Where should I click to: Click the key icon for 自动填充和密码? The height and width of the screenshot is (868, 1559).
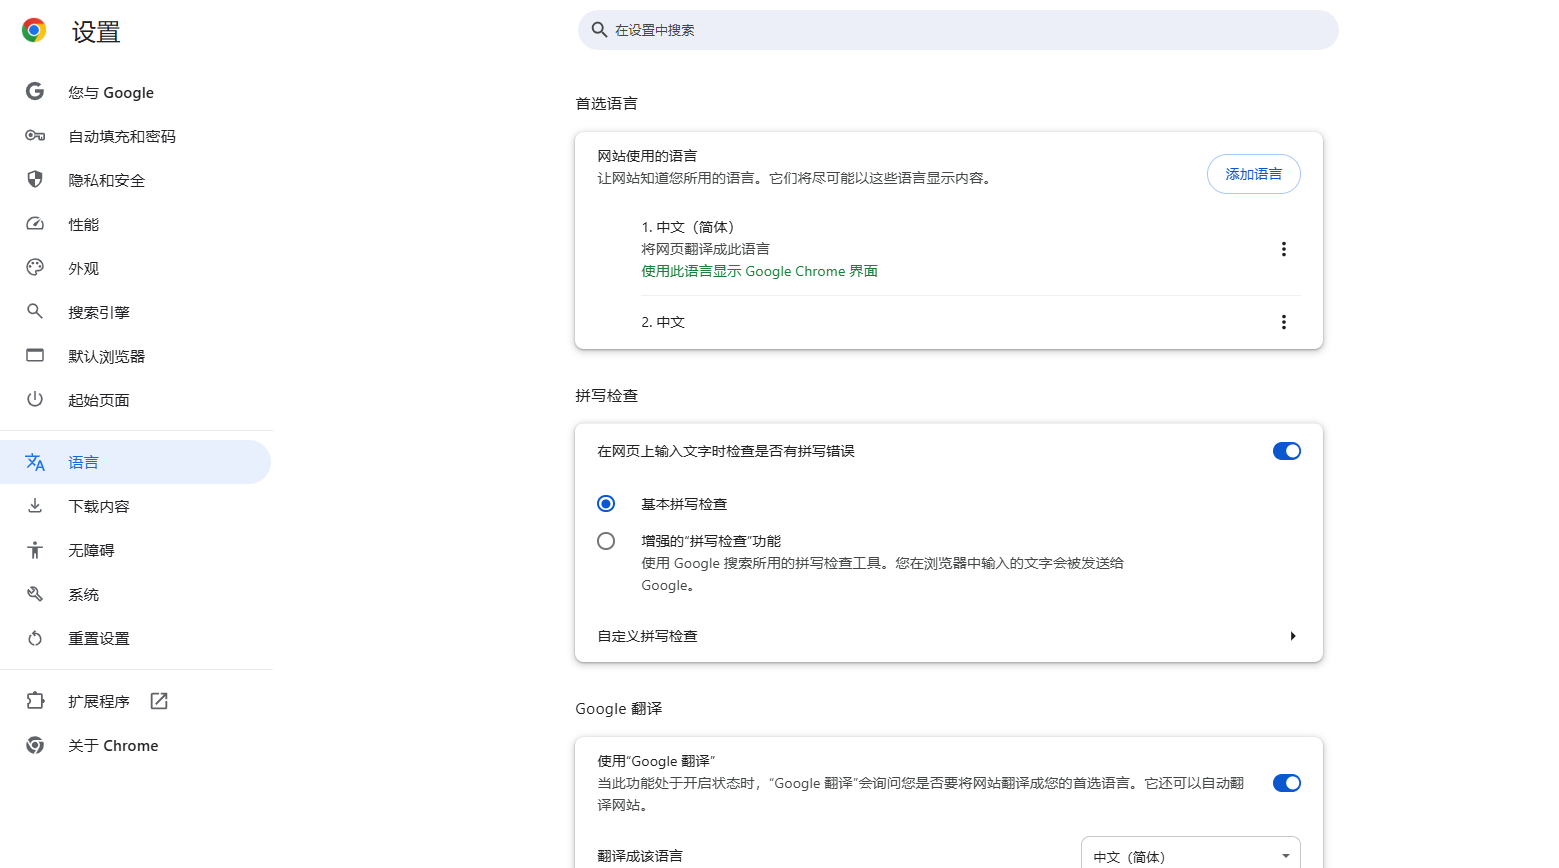click(35, 135)
